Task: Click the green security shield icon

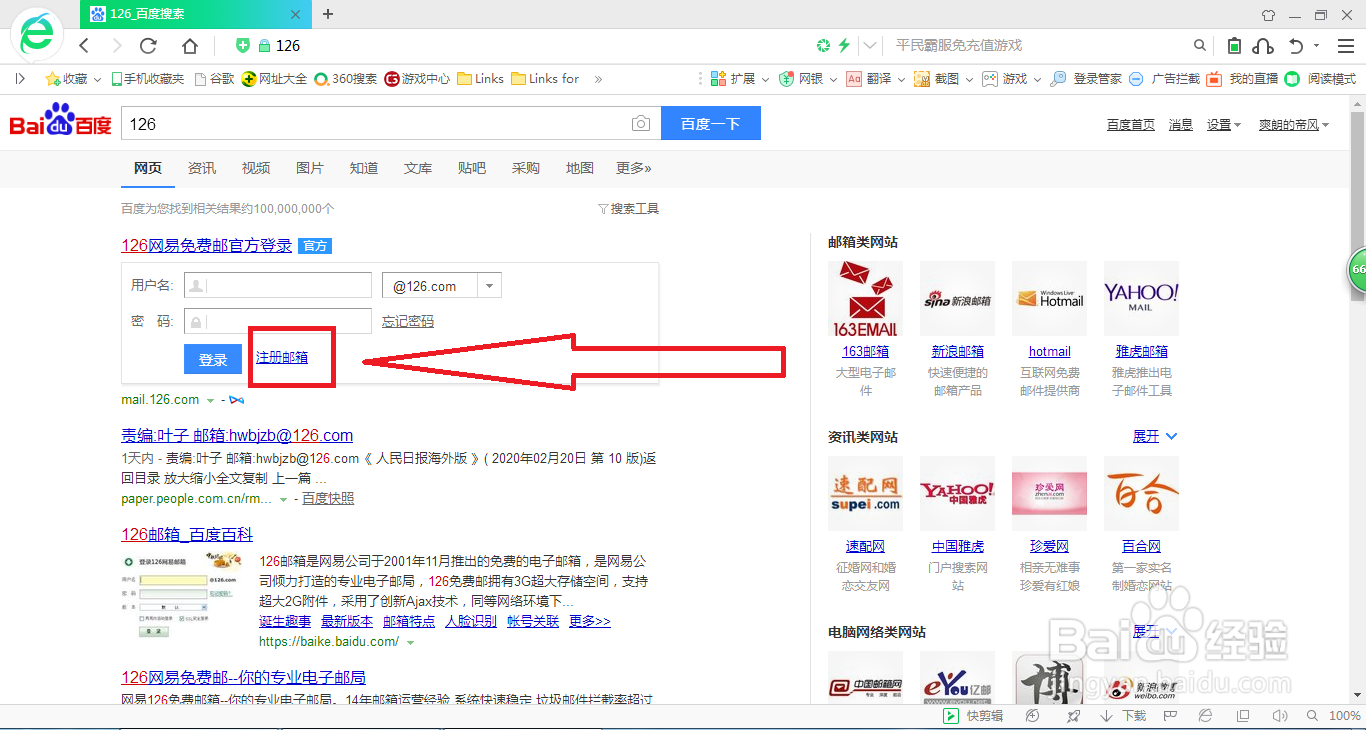Action: point(242,46)
